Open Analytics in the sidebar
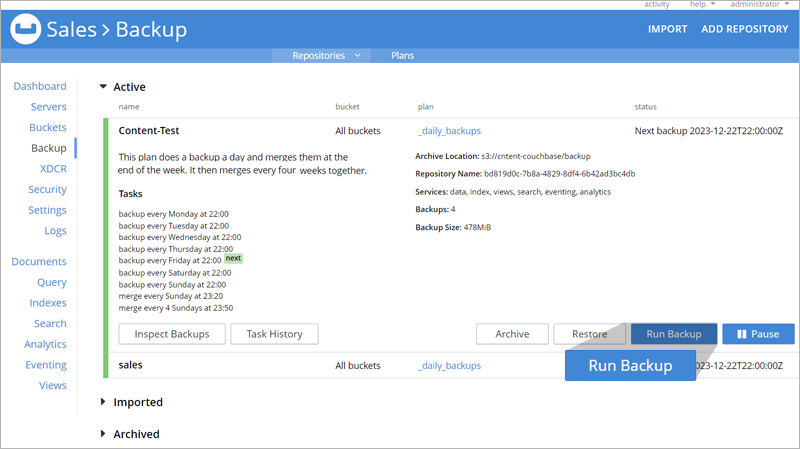The image size is (800, 449). 45,344
